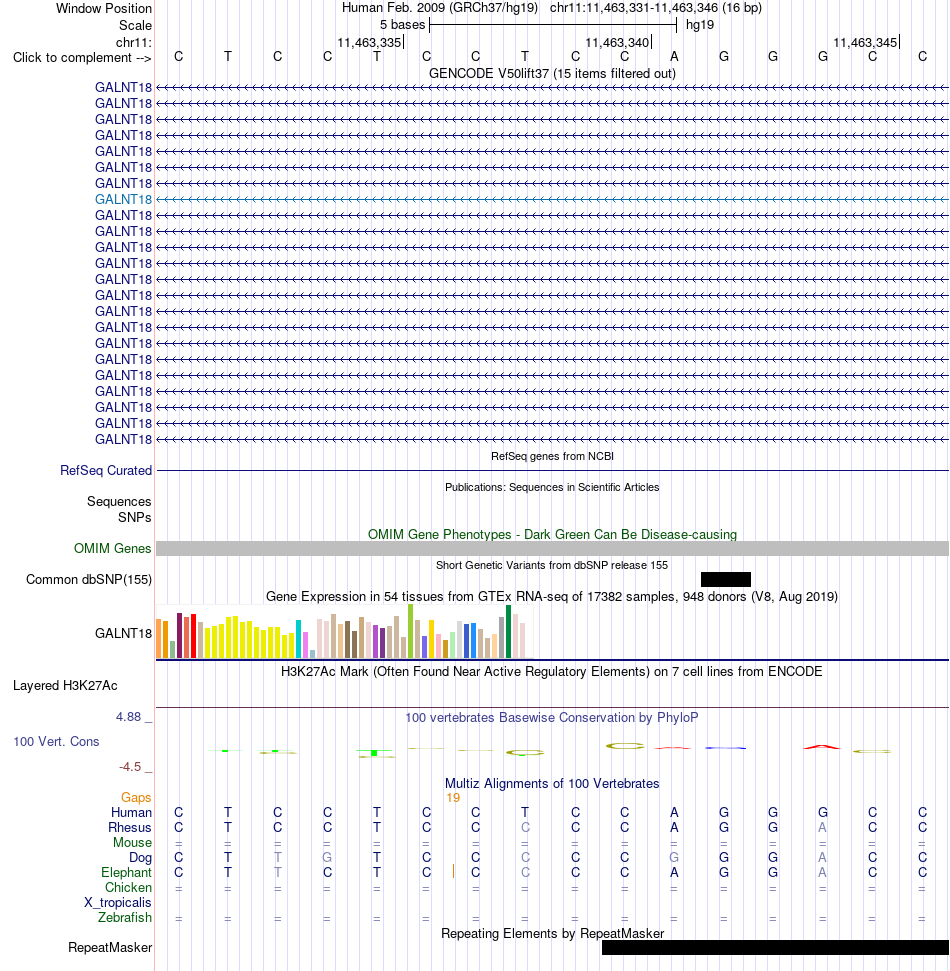The image size is (950, 971).
Task: Click the RepeatMasker track label
Action: click(x=110, y=948)
